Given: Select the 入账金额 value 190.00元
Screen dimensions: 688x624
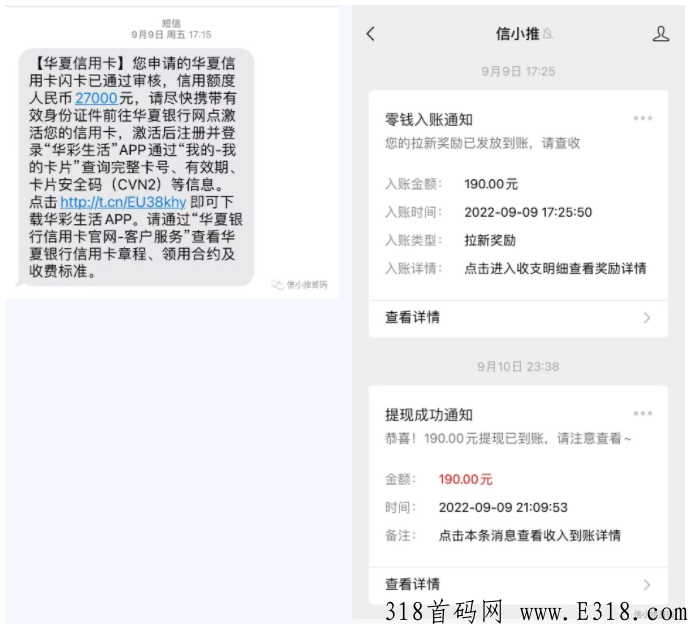Looking at the screenshot, I should [x=491, y=184].
